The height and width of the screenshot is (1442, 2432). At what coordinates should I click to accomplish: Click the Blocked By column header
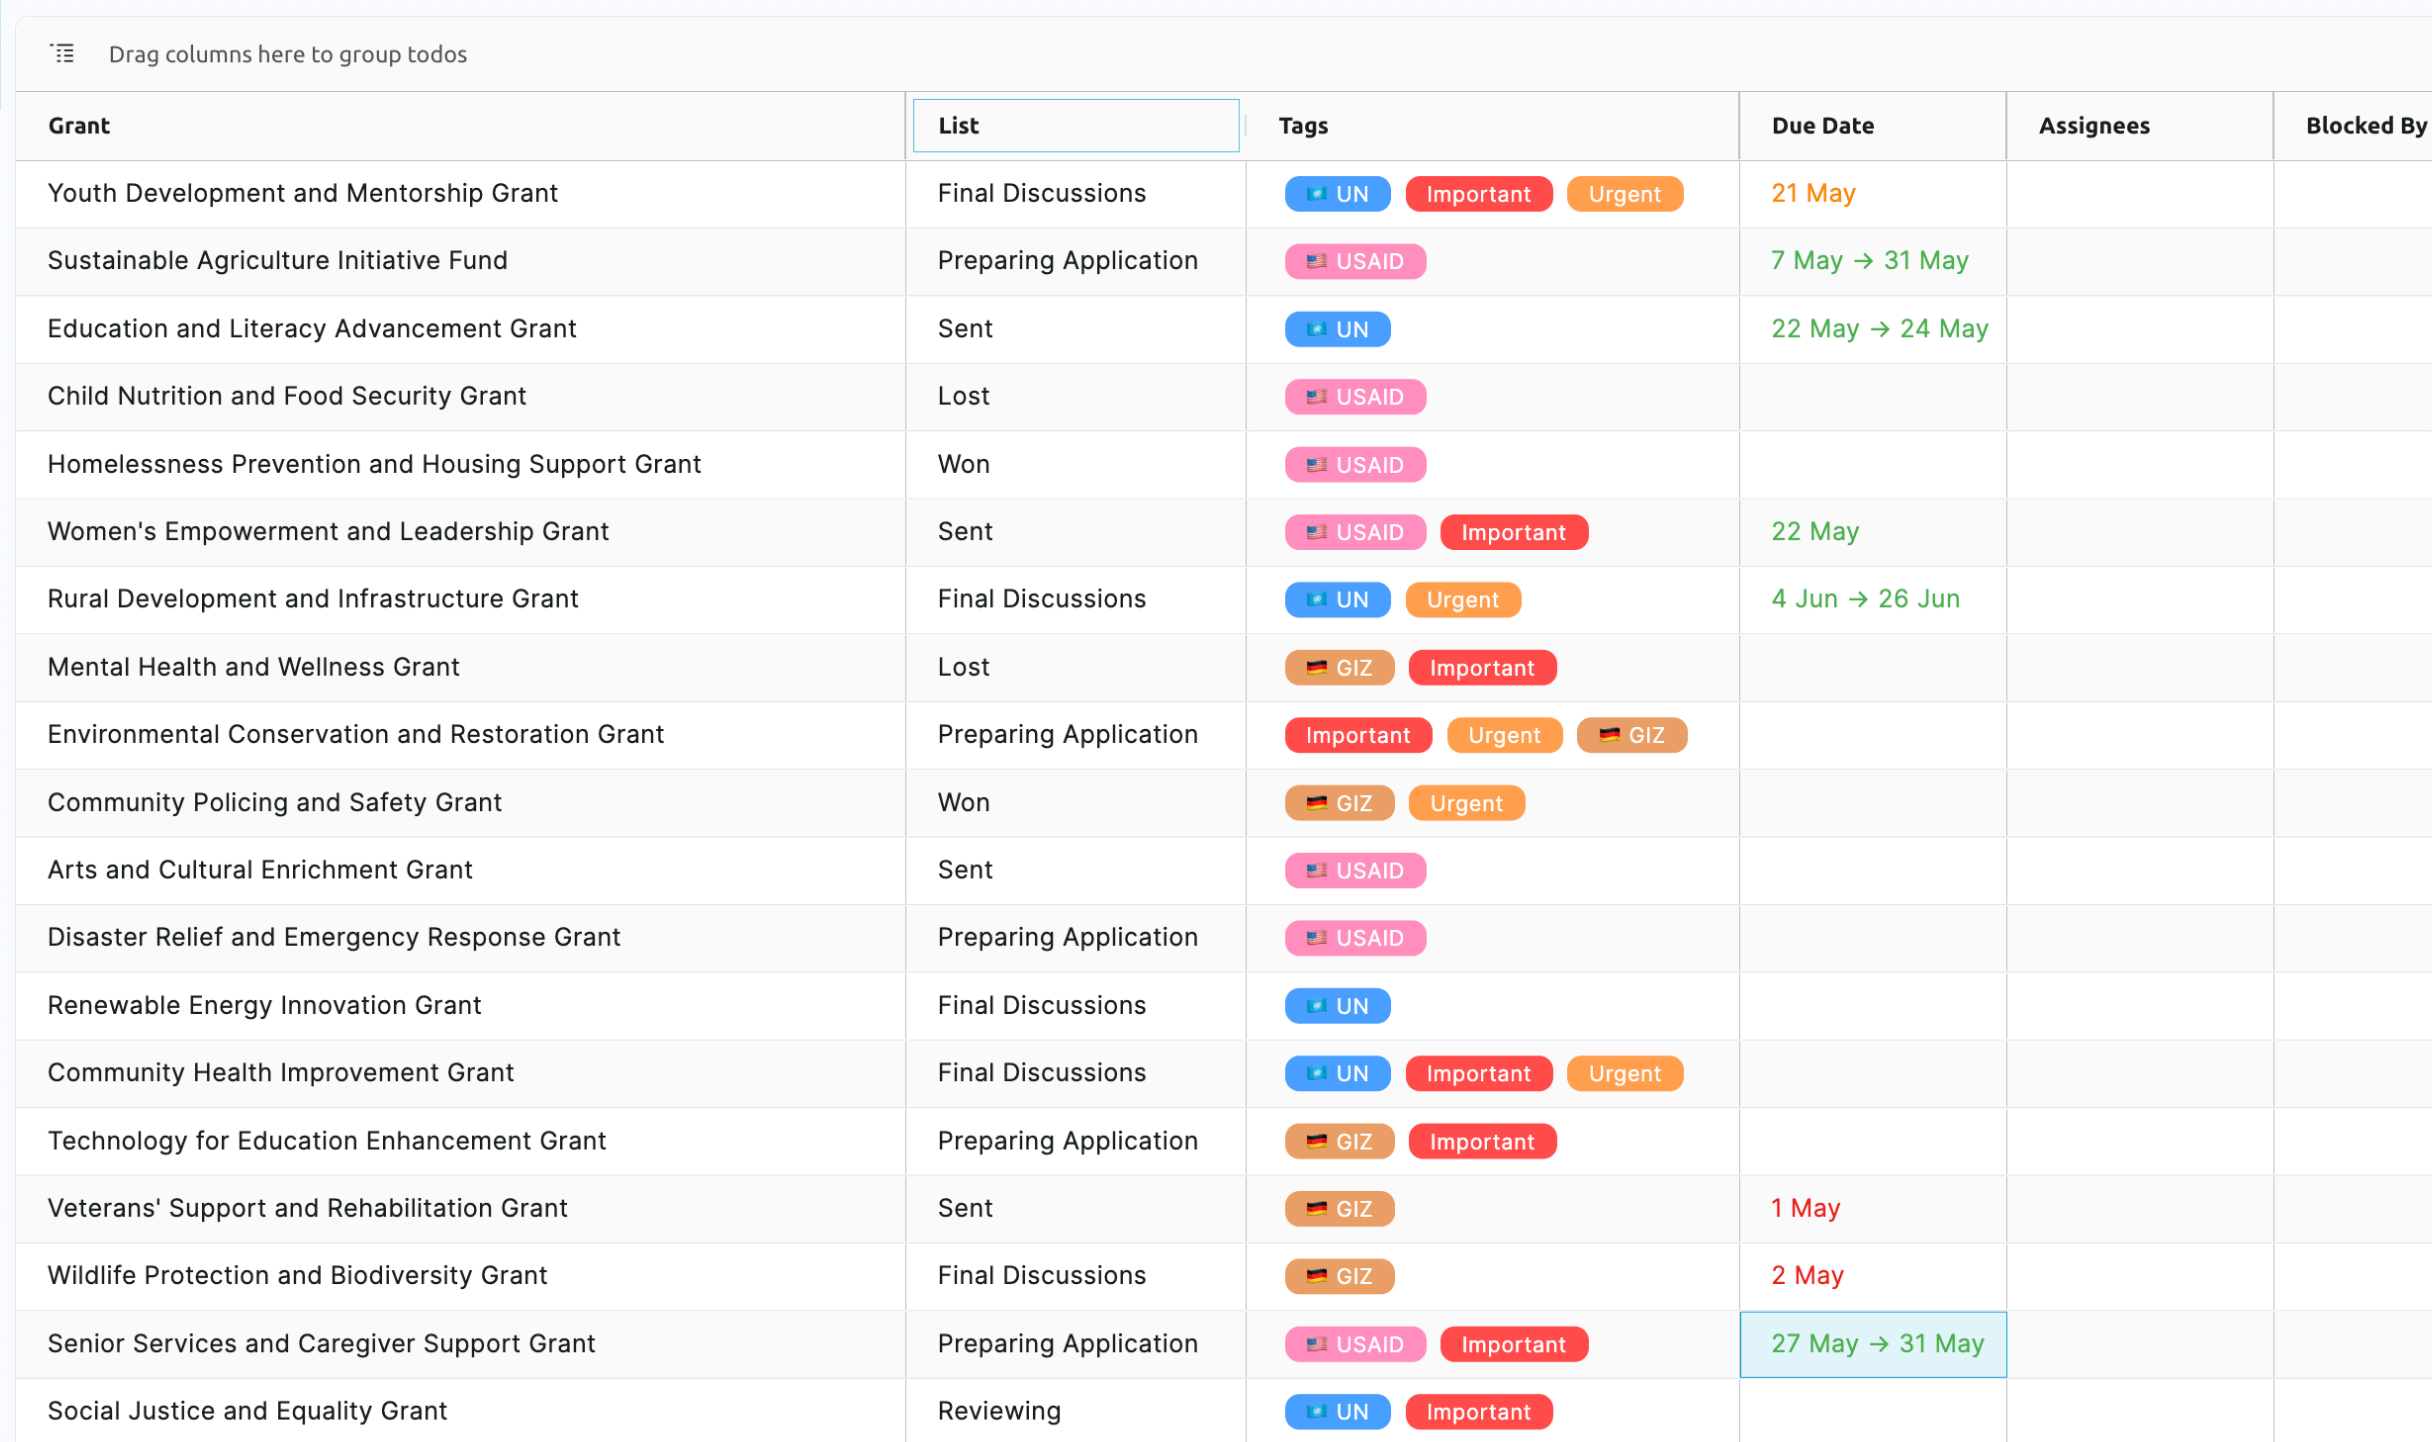pos(2366,126)
